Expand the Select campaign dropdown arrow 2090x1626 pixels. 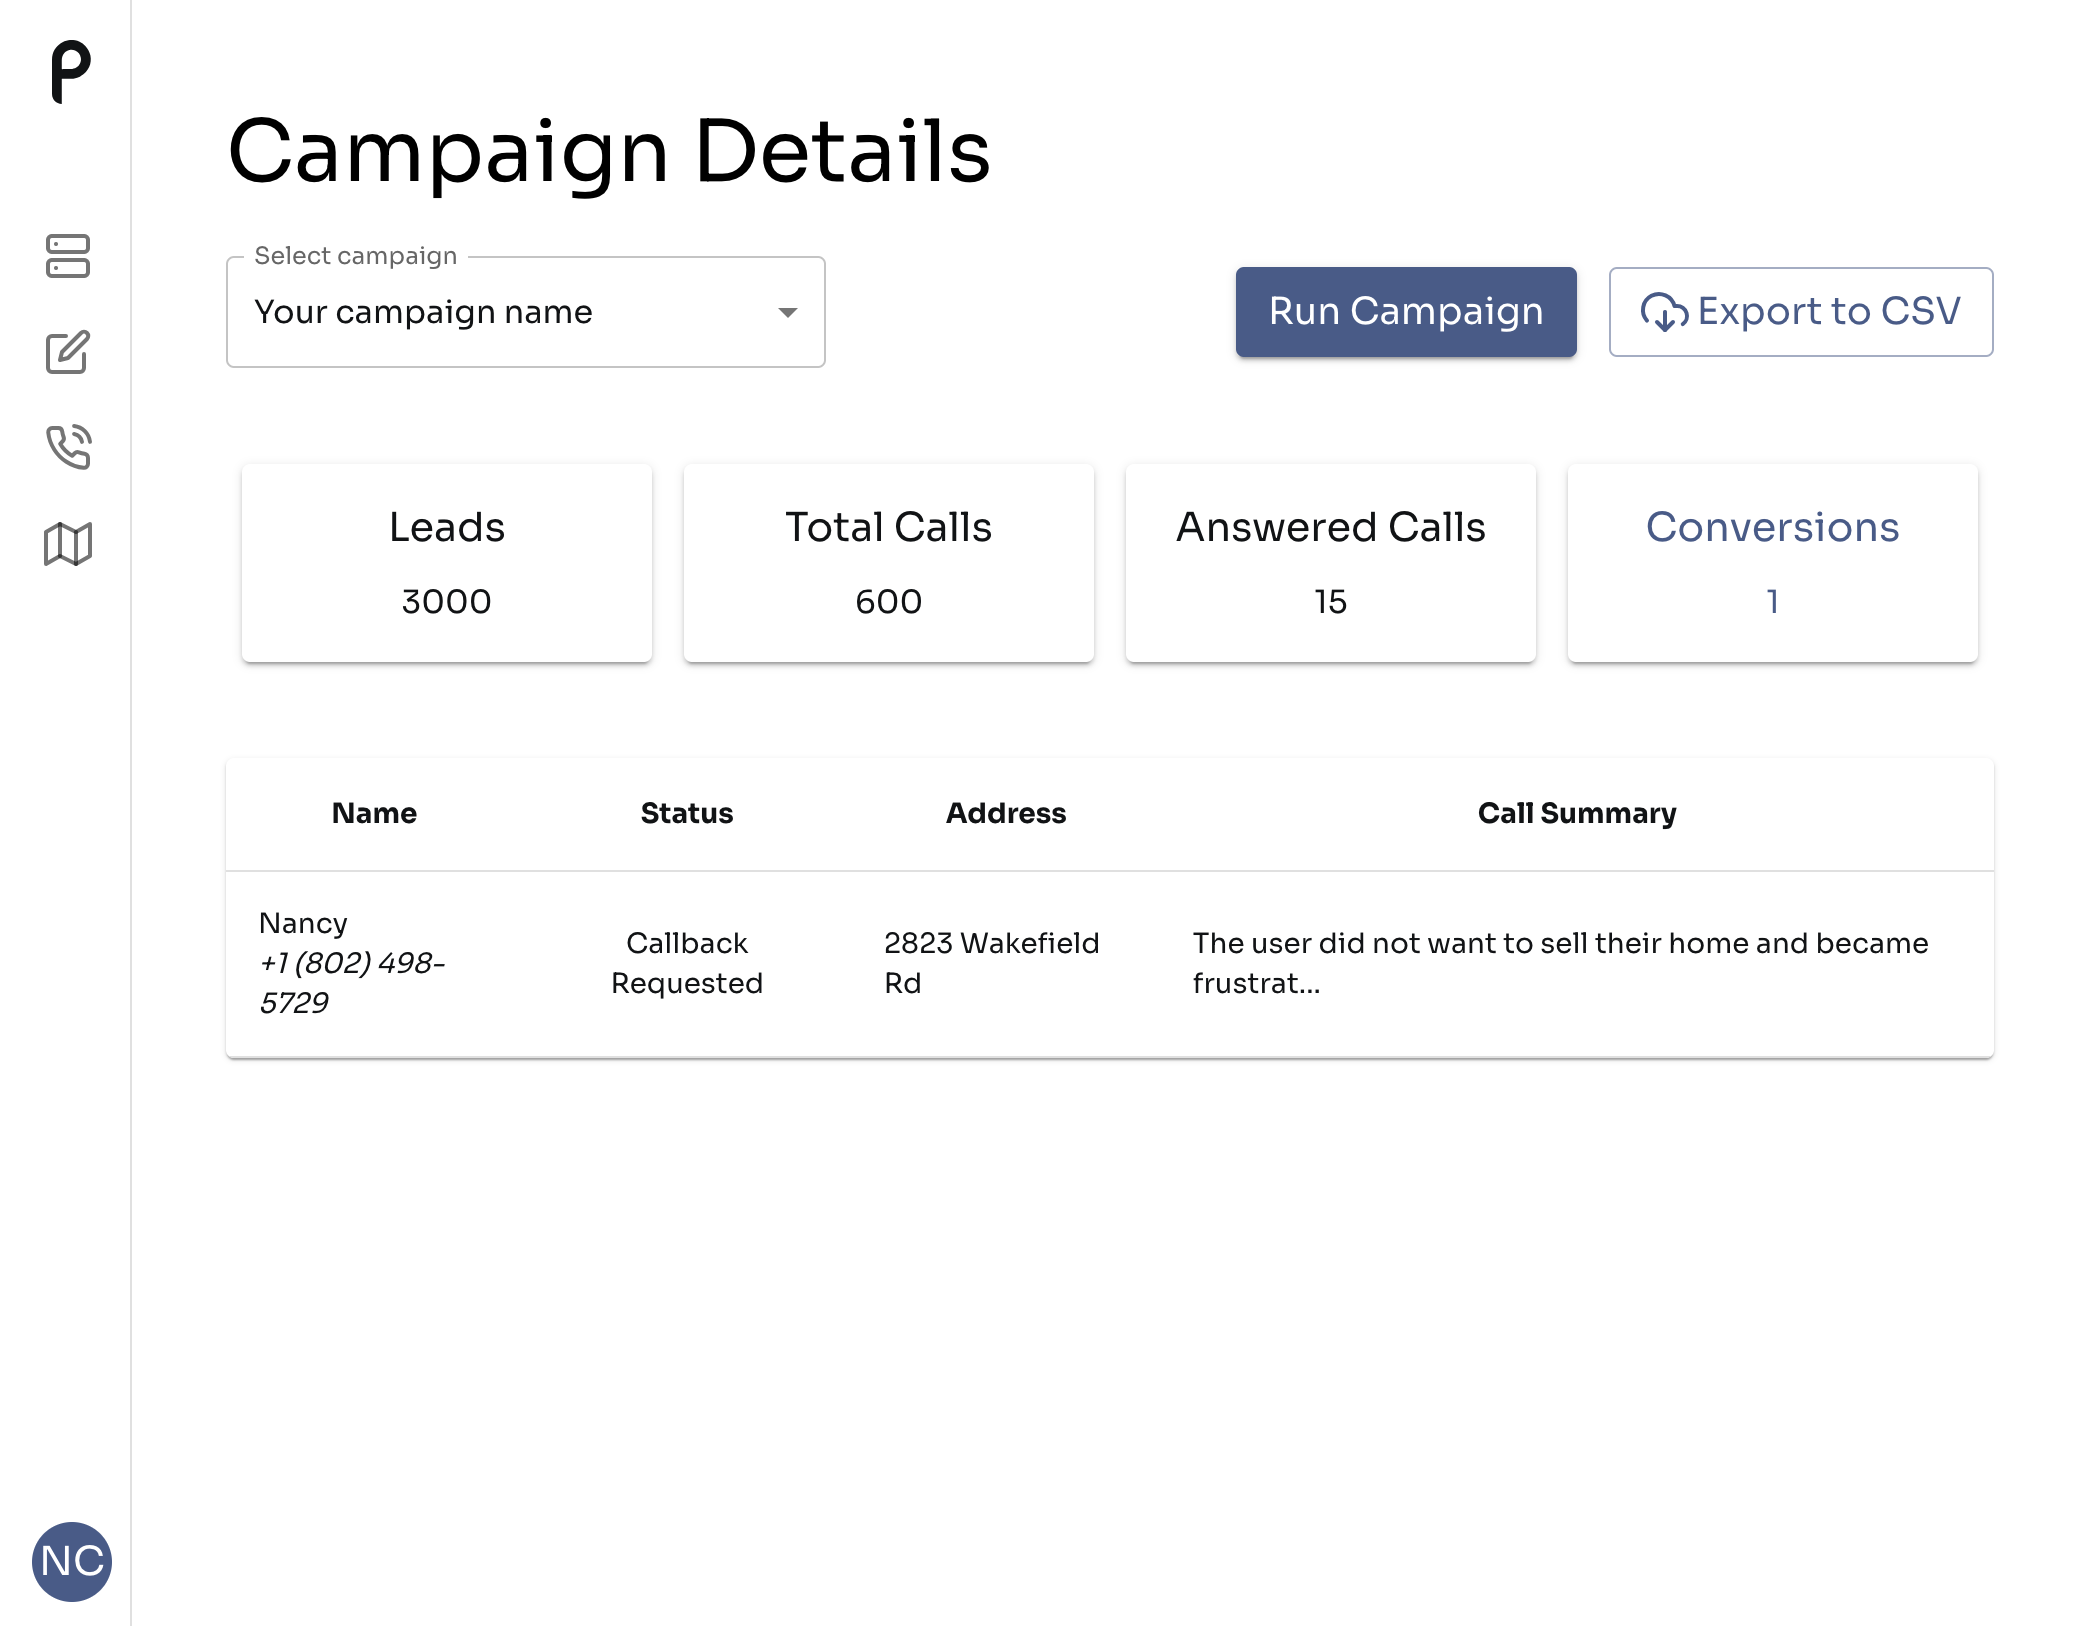pos(788,312)
